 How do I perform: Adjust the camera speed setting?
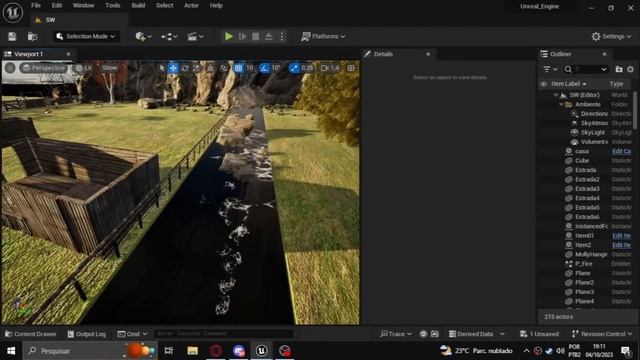tap(330, 68)
